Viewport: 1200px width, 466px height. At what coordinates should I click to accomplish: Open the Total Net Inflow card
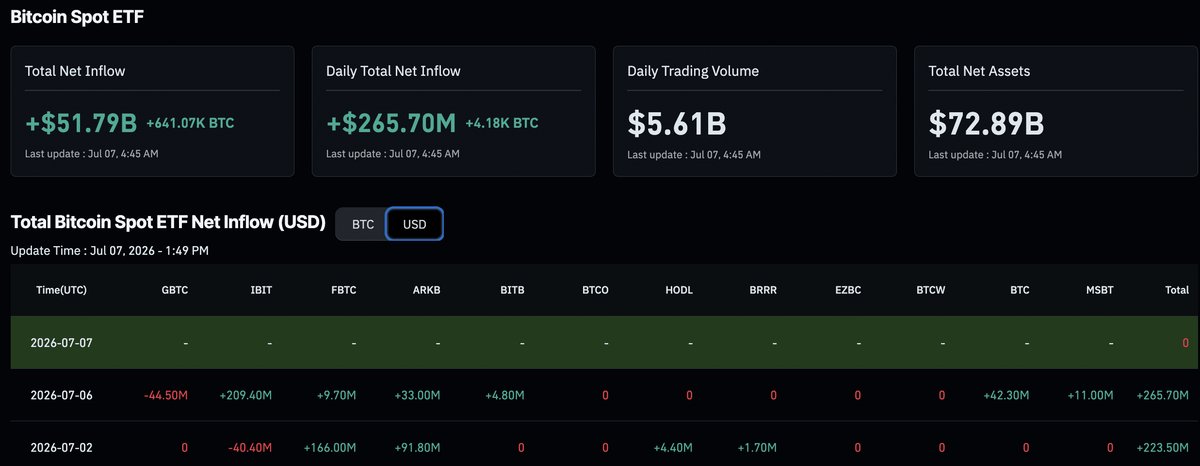[153, 111]
